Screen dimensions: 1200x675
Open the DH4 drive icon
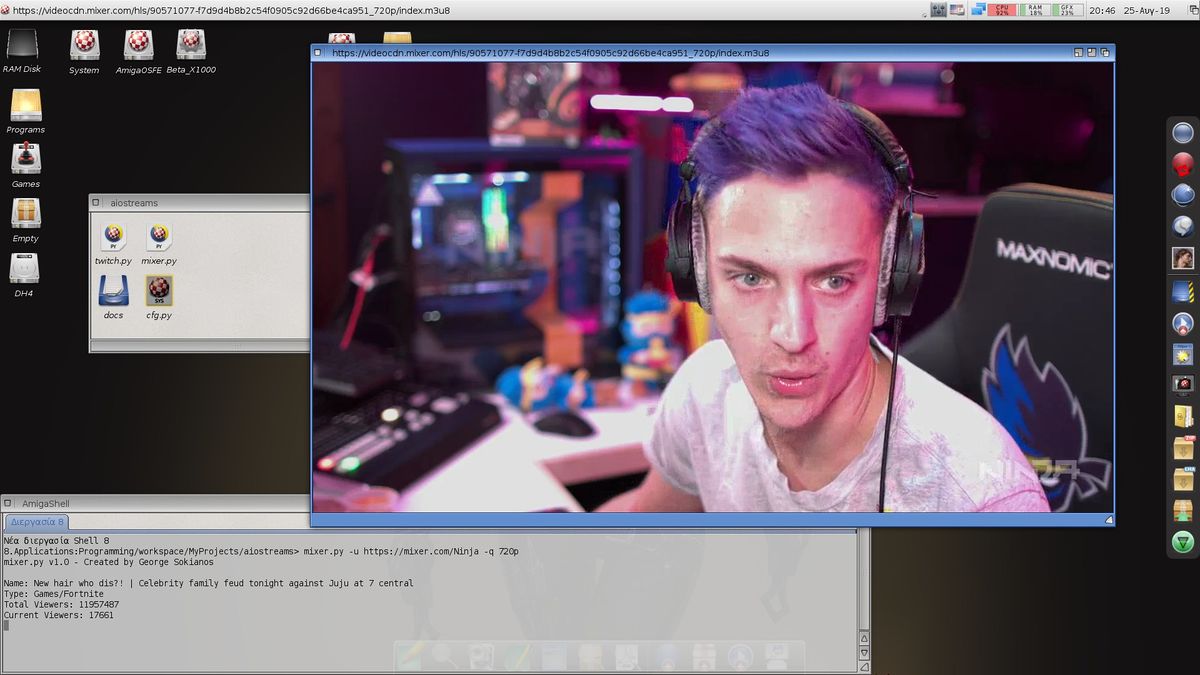tap(24, 269)
